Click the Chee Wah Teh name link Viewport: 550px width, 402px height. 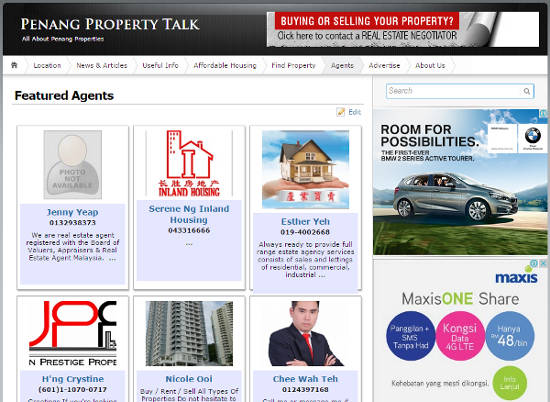pos(305,379)
